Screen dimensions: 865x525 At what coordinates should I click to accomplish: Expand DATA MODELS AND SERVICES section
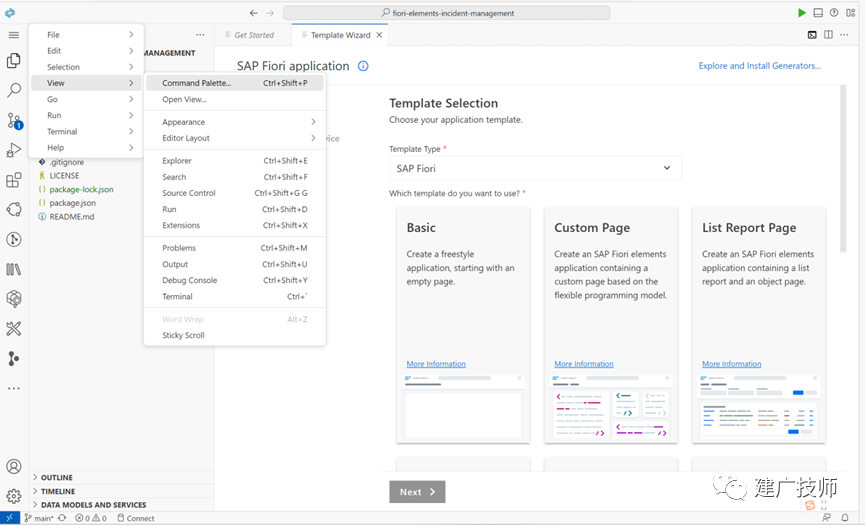tap(121, 505)
